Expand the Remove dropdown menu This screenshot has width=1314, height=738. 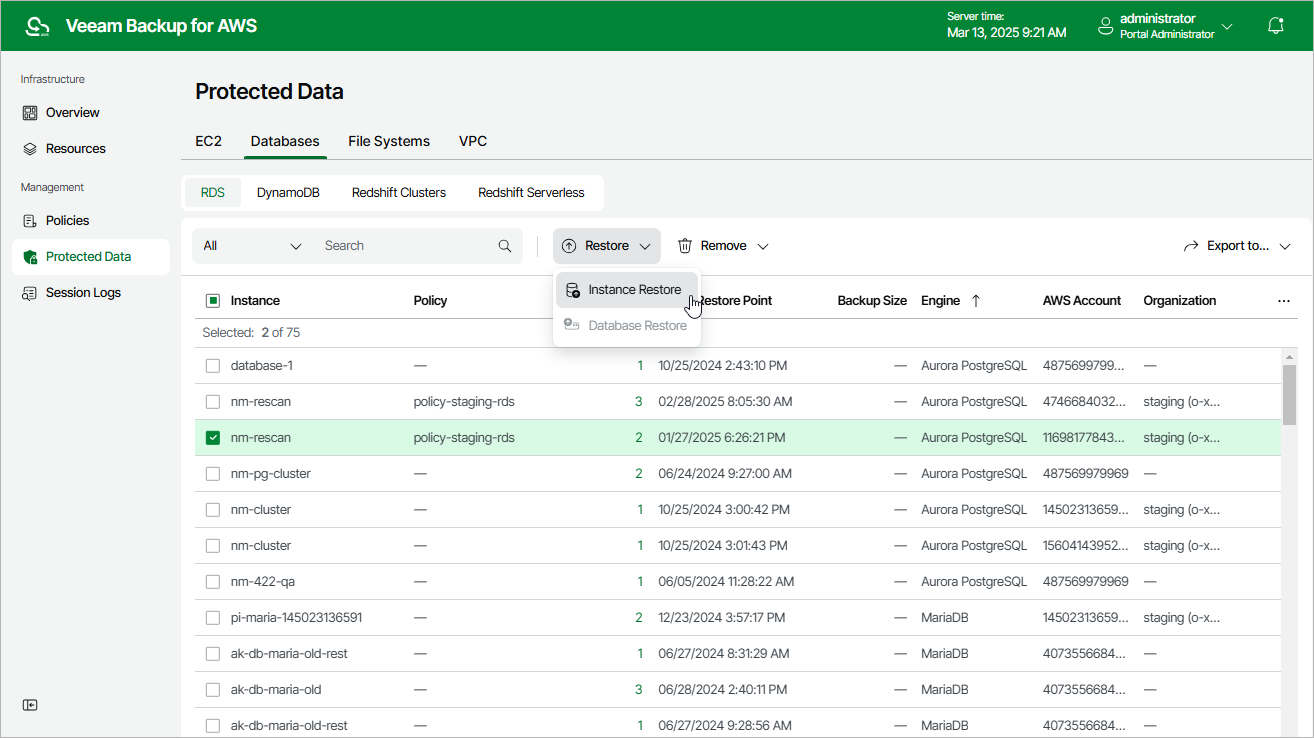click(723, 246)
